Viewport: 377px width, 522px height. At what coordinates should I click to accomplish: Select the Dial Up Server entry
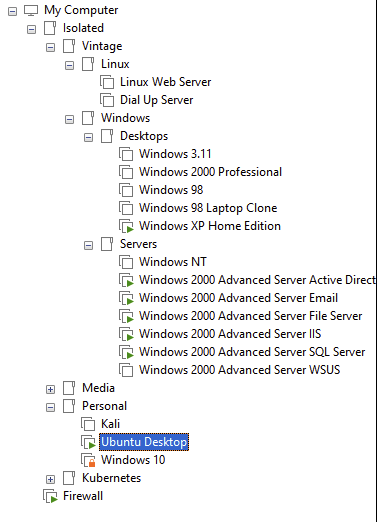tap(157, 100)
